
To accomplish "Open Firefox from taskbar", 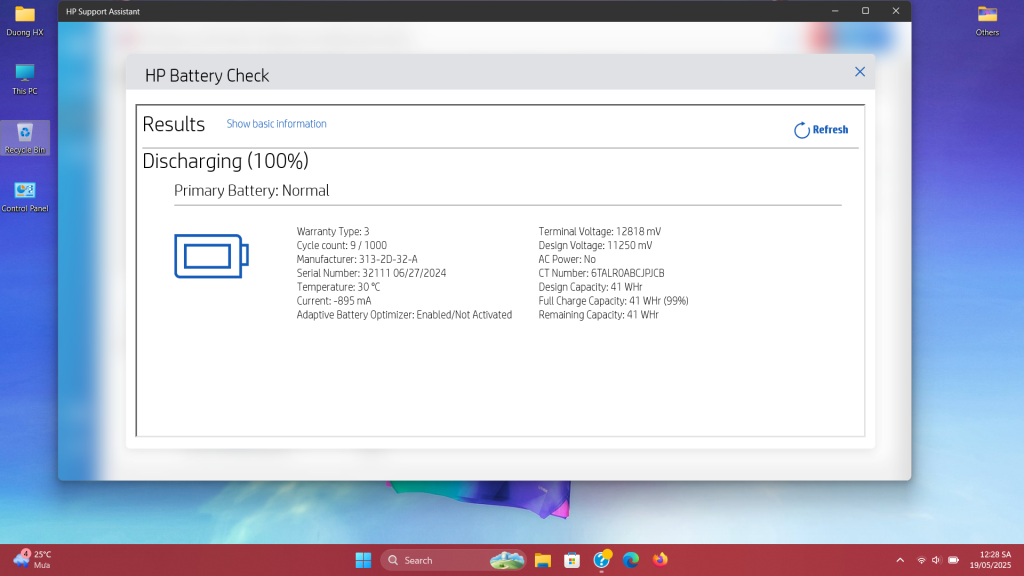I will point(660,560).
